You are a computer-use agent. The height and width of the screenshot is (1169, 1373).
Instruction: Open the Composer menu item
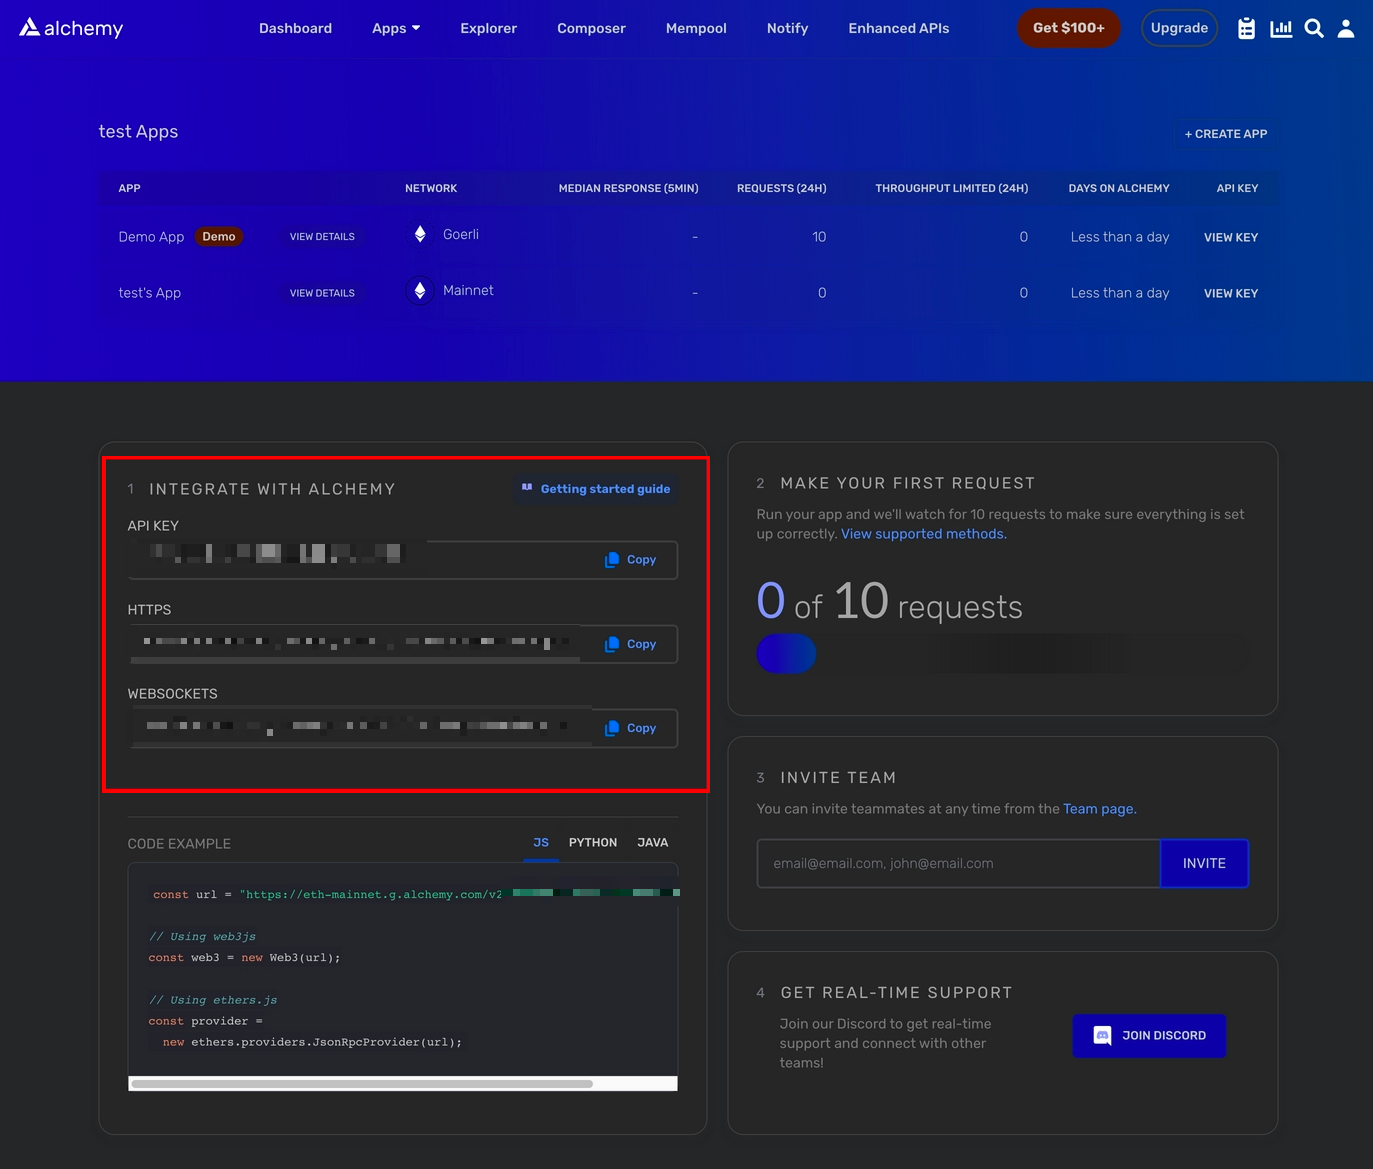pyautogui.click(x=591, y=28)
